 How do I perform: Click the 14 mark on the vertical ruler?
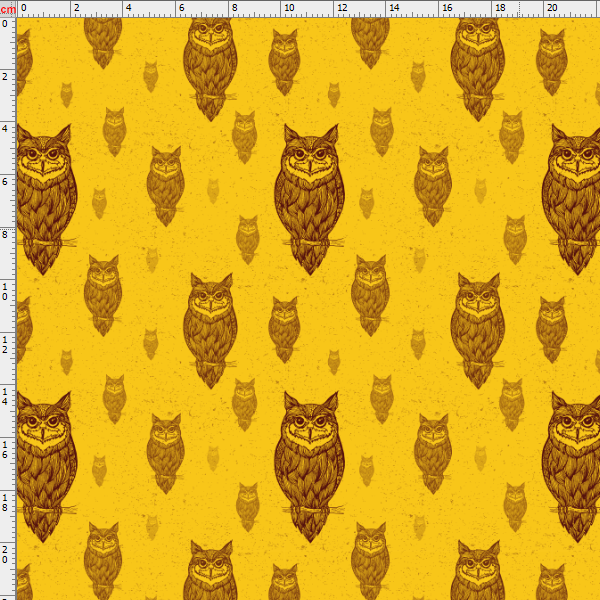pyautogui.click(x=5, y=396)
